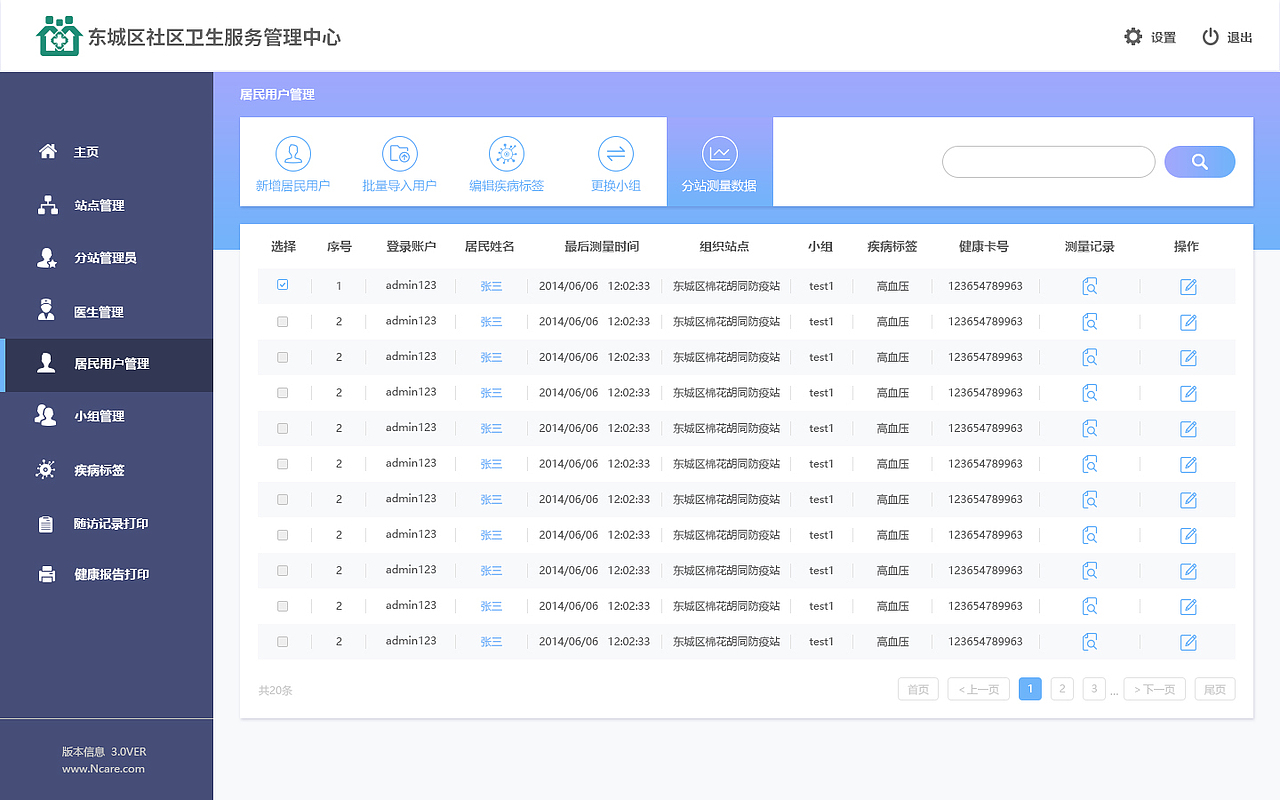The width and height of the screenshot is (1280, 800).
Task: Check the checkbox in the last table row
Action: [x=282, y=641]
